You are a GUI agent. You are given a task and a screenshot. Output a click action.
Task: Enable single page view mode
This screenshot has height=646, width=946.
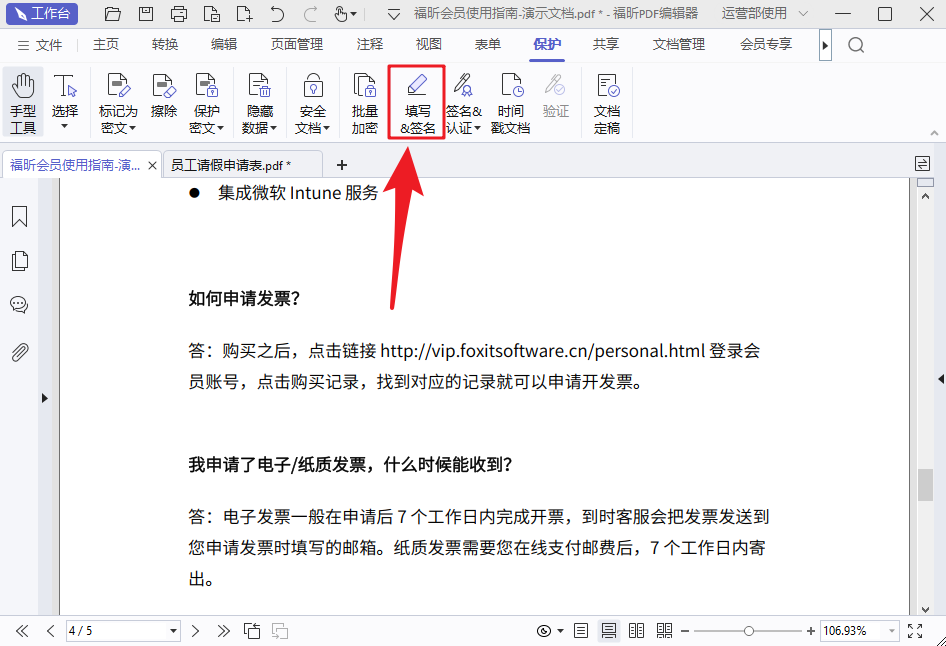click(x=580, y=631)
